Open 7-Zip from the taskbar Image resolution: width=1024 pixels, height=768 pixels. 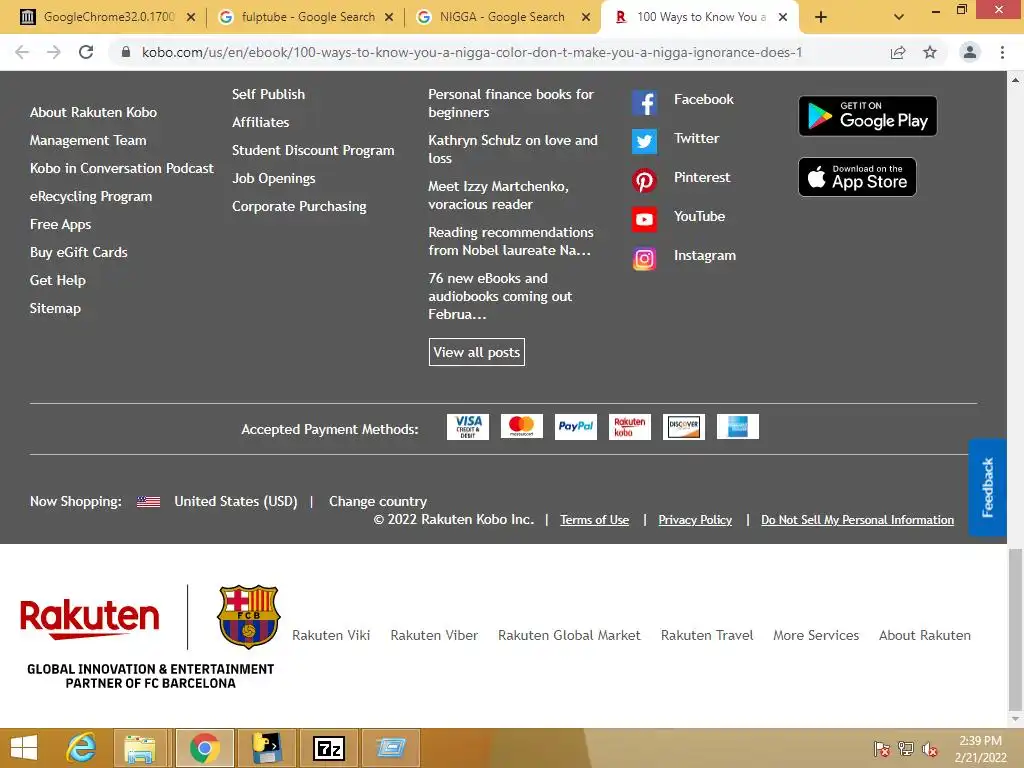tap(328, 748)
